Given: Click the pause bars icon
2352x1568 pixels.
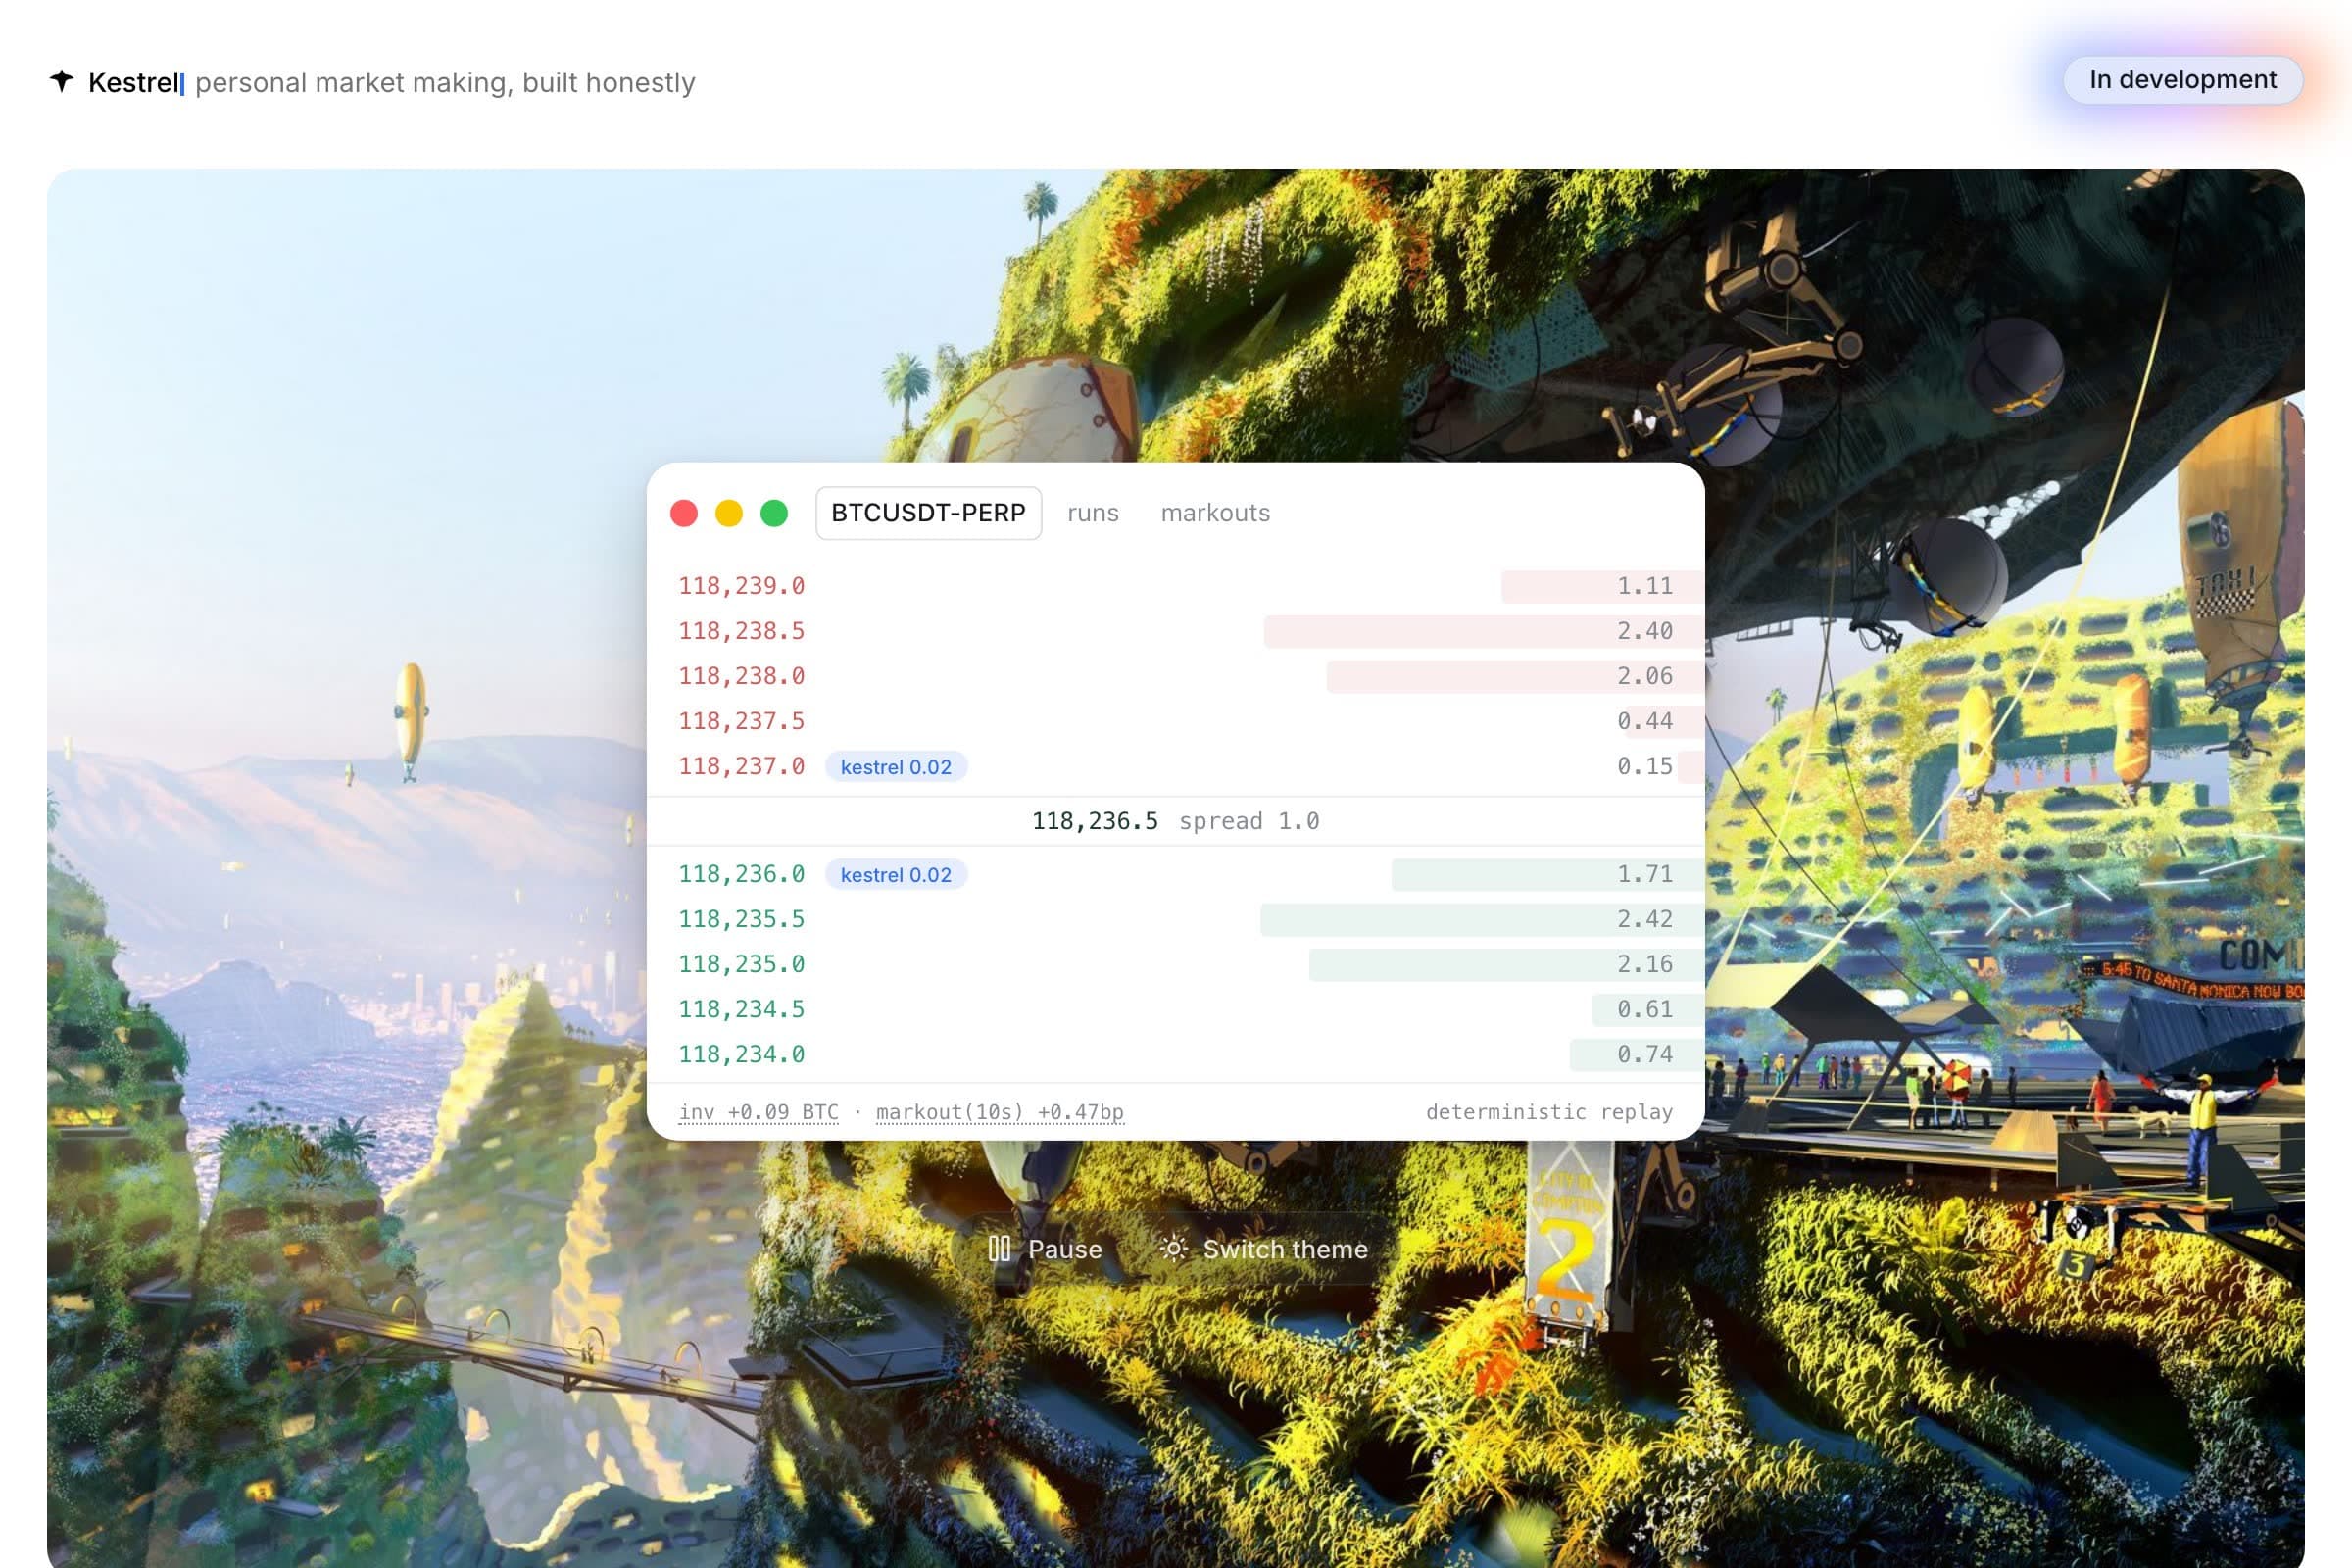Looking at the screenshot, I should pyautogui.click(x=999, y=1249).
